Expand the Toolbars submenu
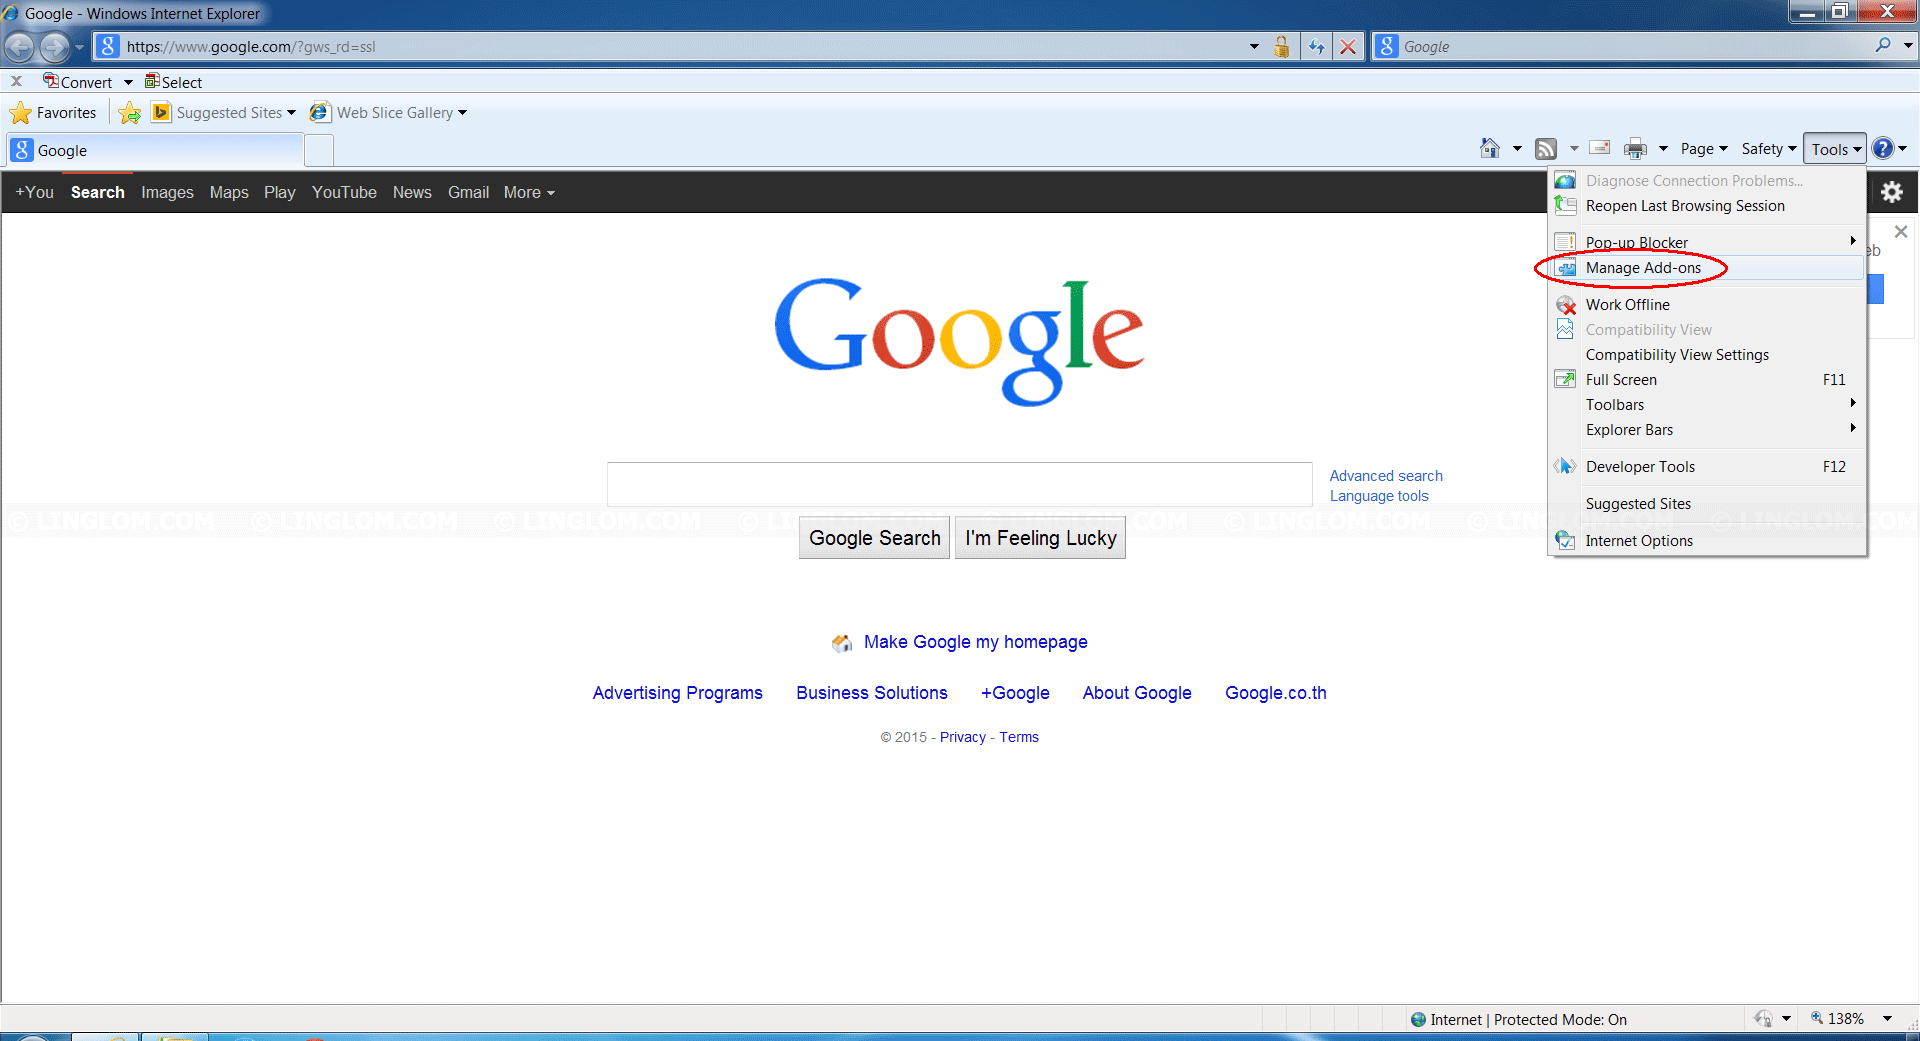Screen dimensions: 1920x1041 [x=1707, y=405]
